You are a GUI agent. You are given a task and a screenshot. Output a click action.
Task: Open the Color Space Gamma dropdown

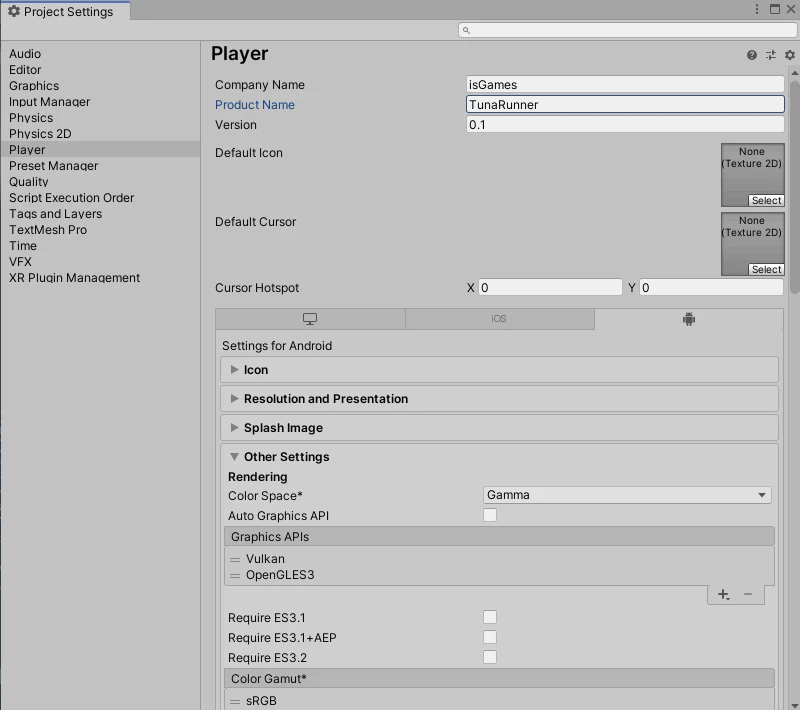[627, 495]
